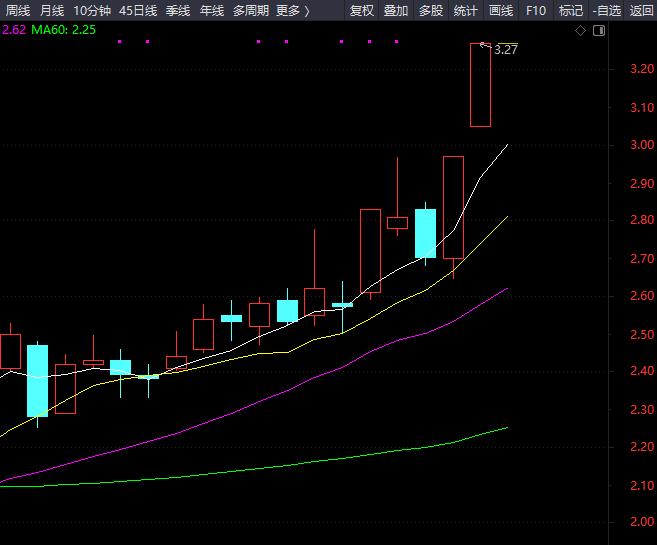Click 标记 mark button
Image resolution: width=657 pixels, height=545 pixels.
coord(571,10)
